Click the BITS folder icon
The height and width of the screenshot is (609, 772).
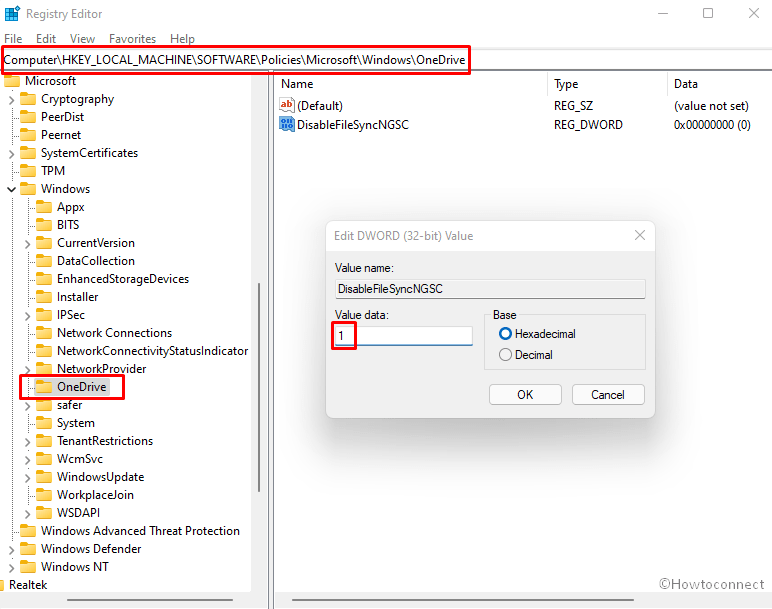[44, 225]
